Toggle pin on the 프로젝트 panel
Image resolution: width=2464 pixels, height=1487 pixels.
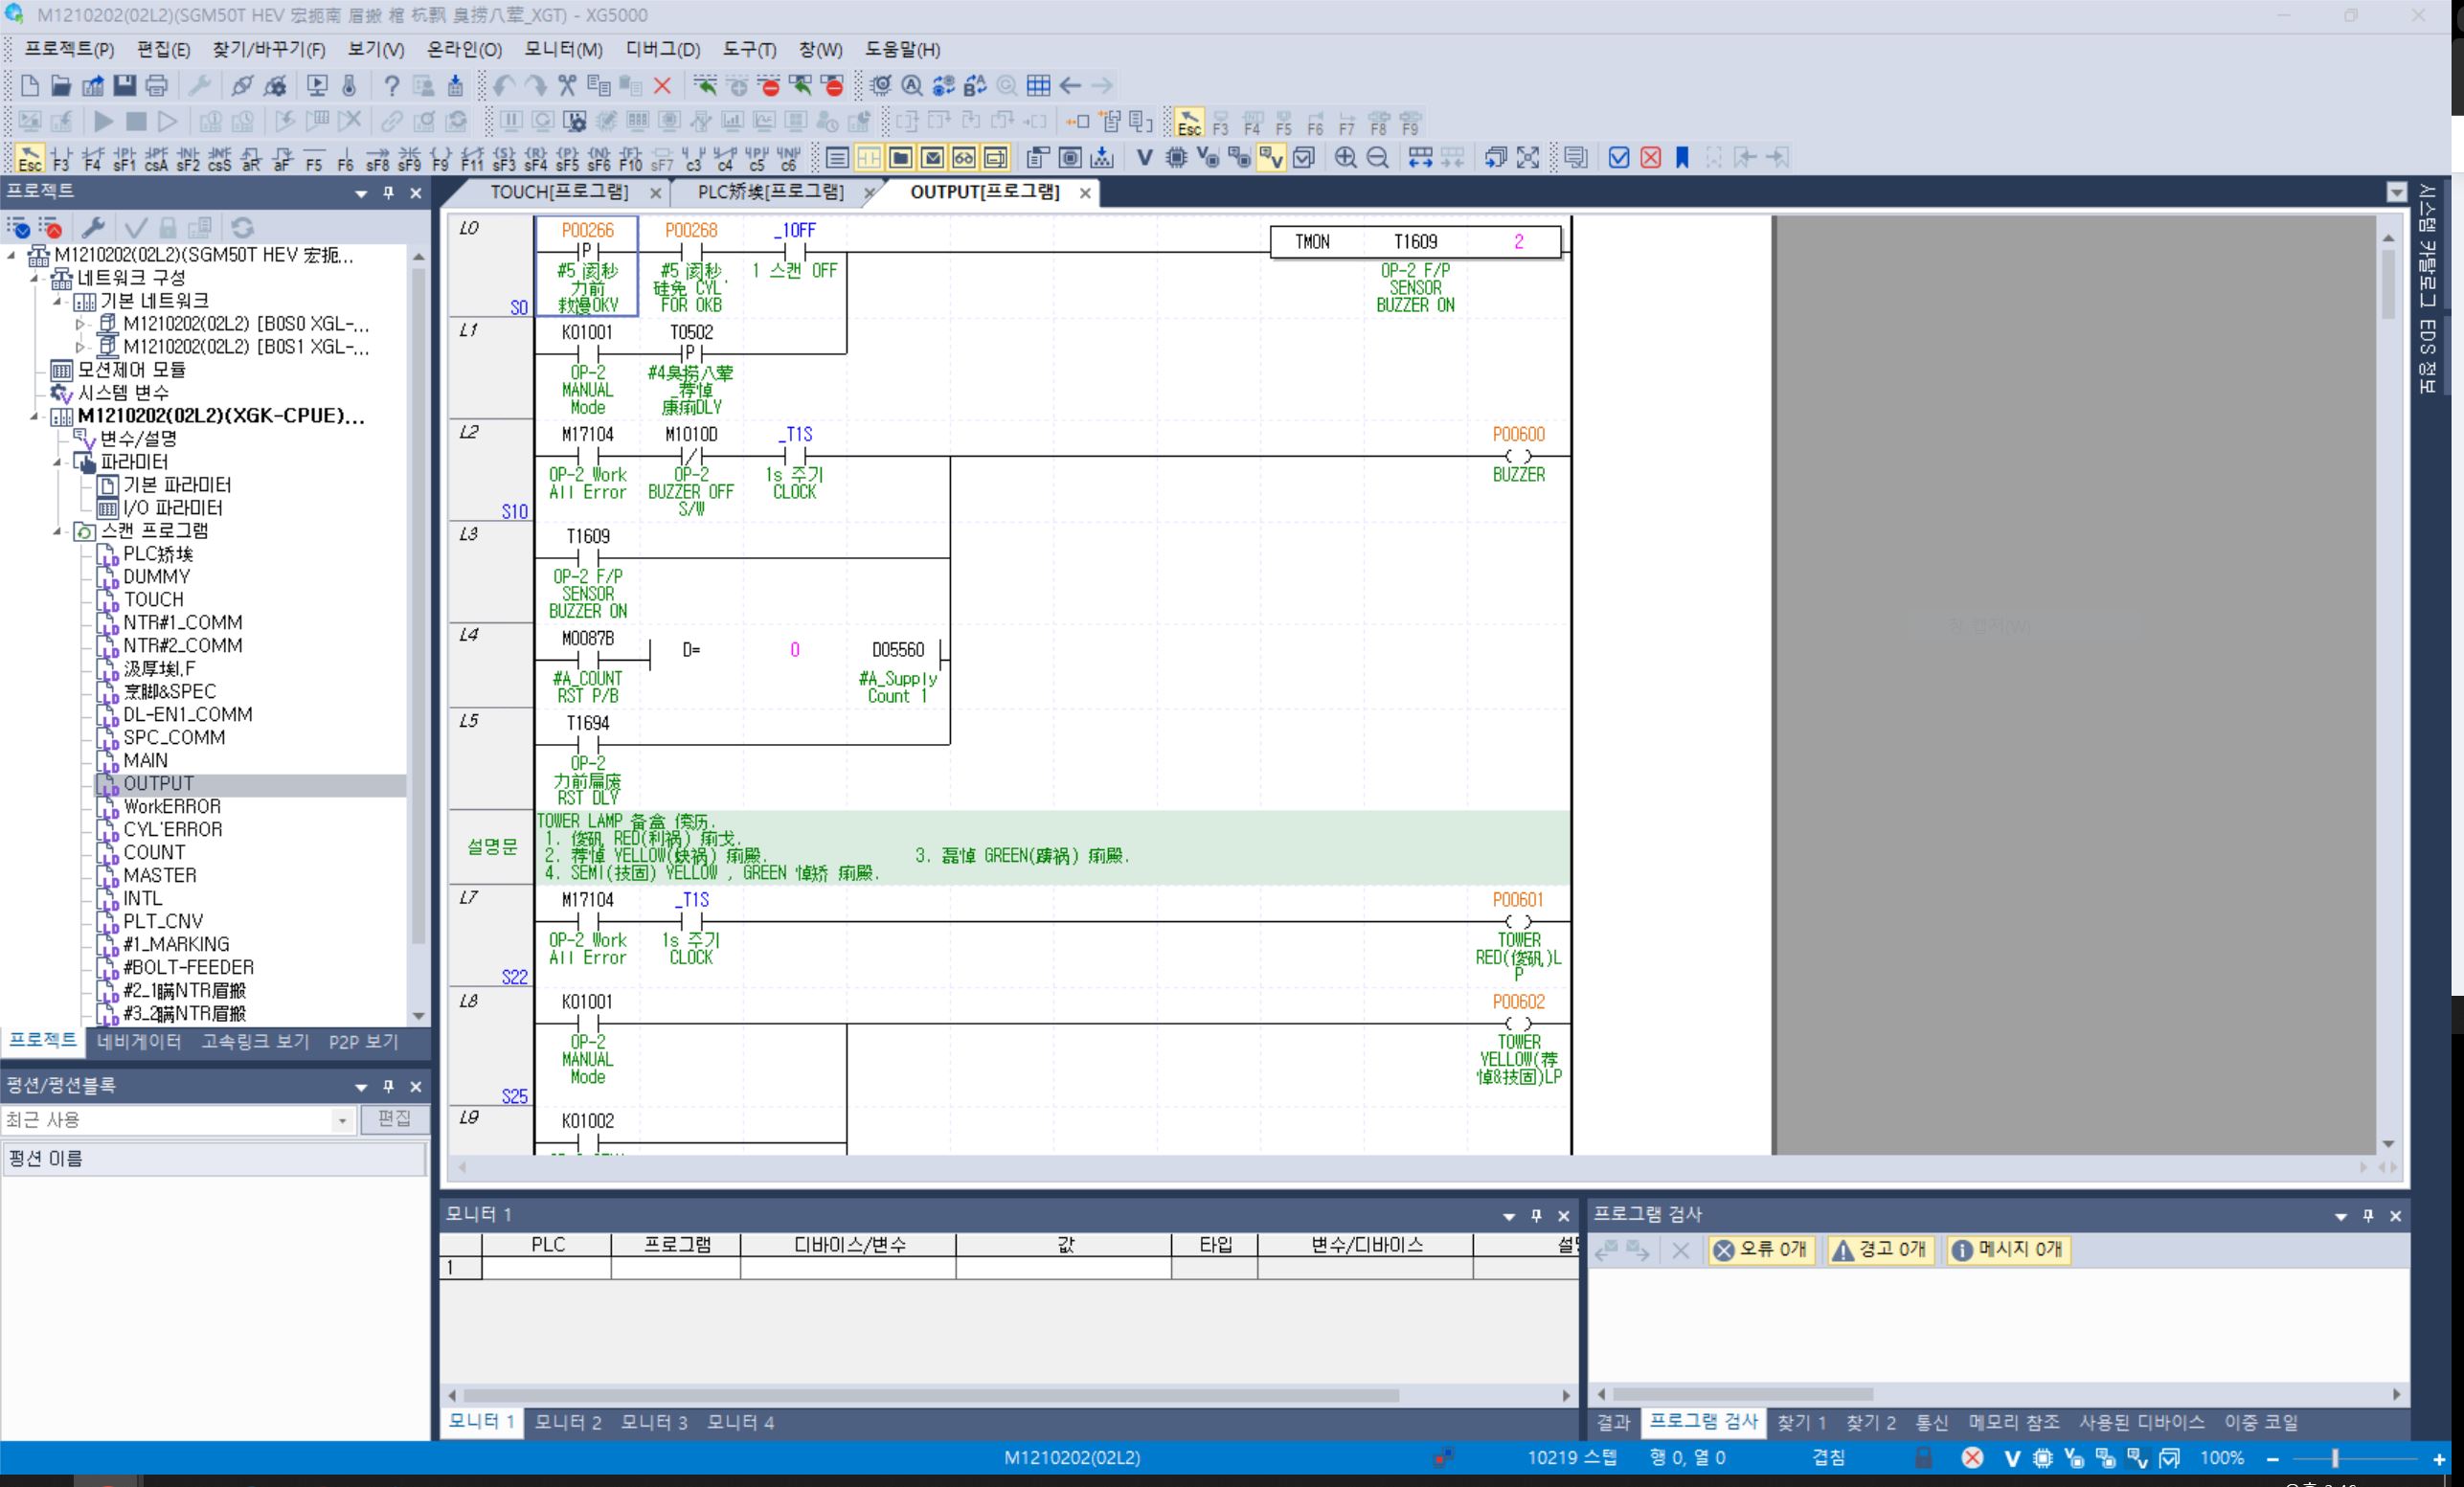389,192
